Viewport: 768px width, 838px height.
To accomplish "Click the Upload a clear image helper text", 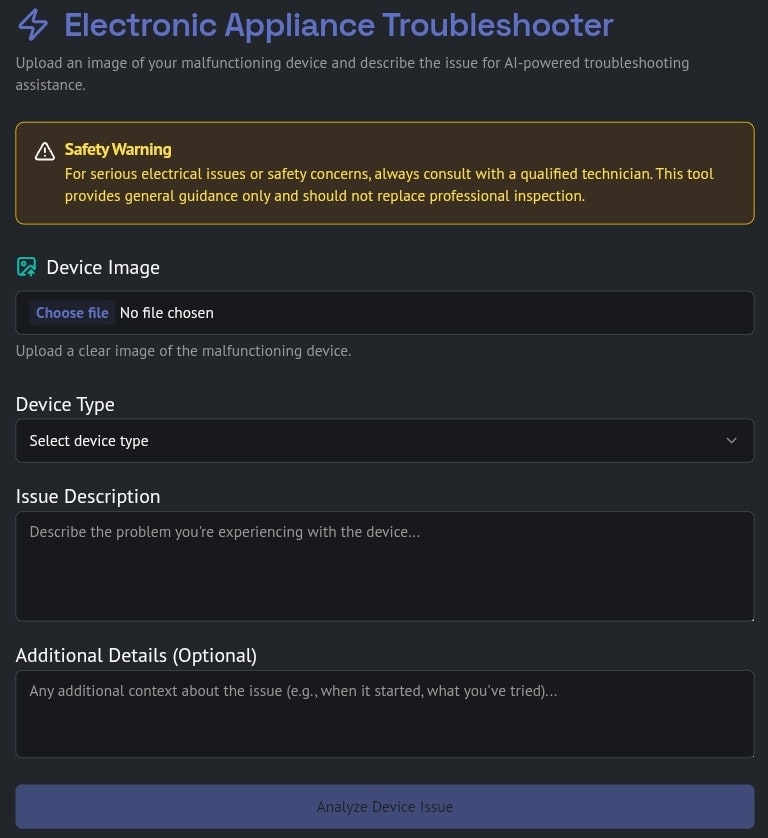I will (183, 351).
